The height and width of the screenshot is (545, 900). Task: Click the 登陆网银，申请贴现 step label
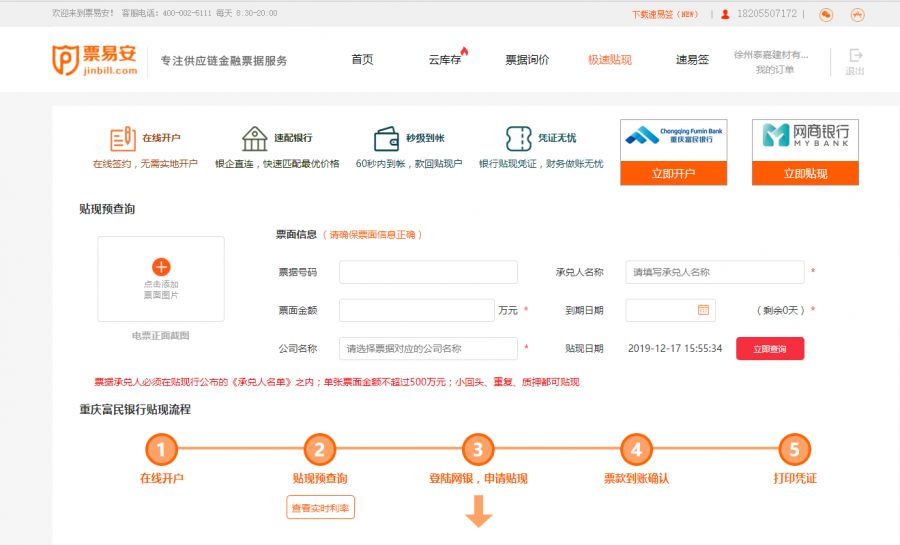click(x=478, y=478)
